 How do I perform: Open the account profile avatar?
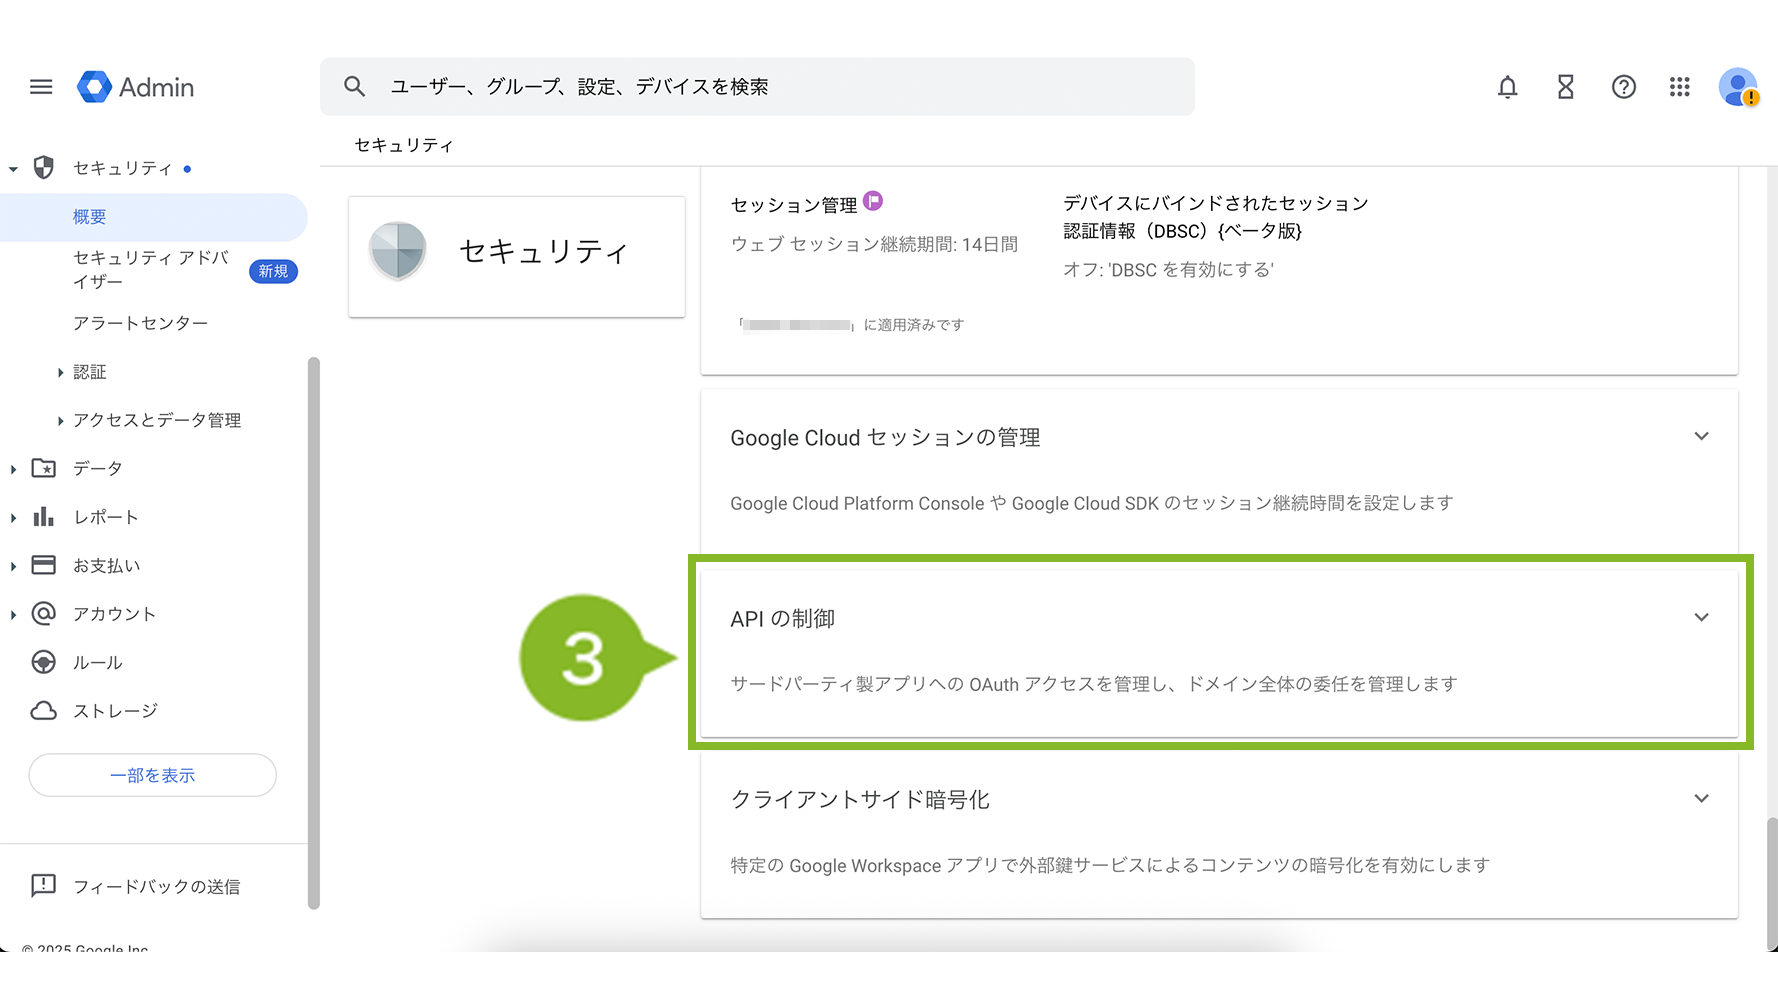tap(1738, 87)
